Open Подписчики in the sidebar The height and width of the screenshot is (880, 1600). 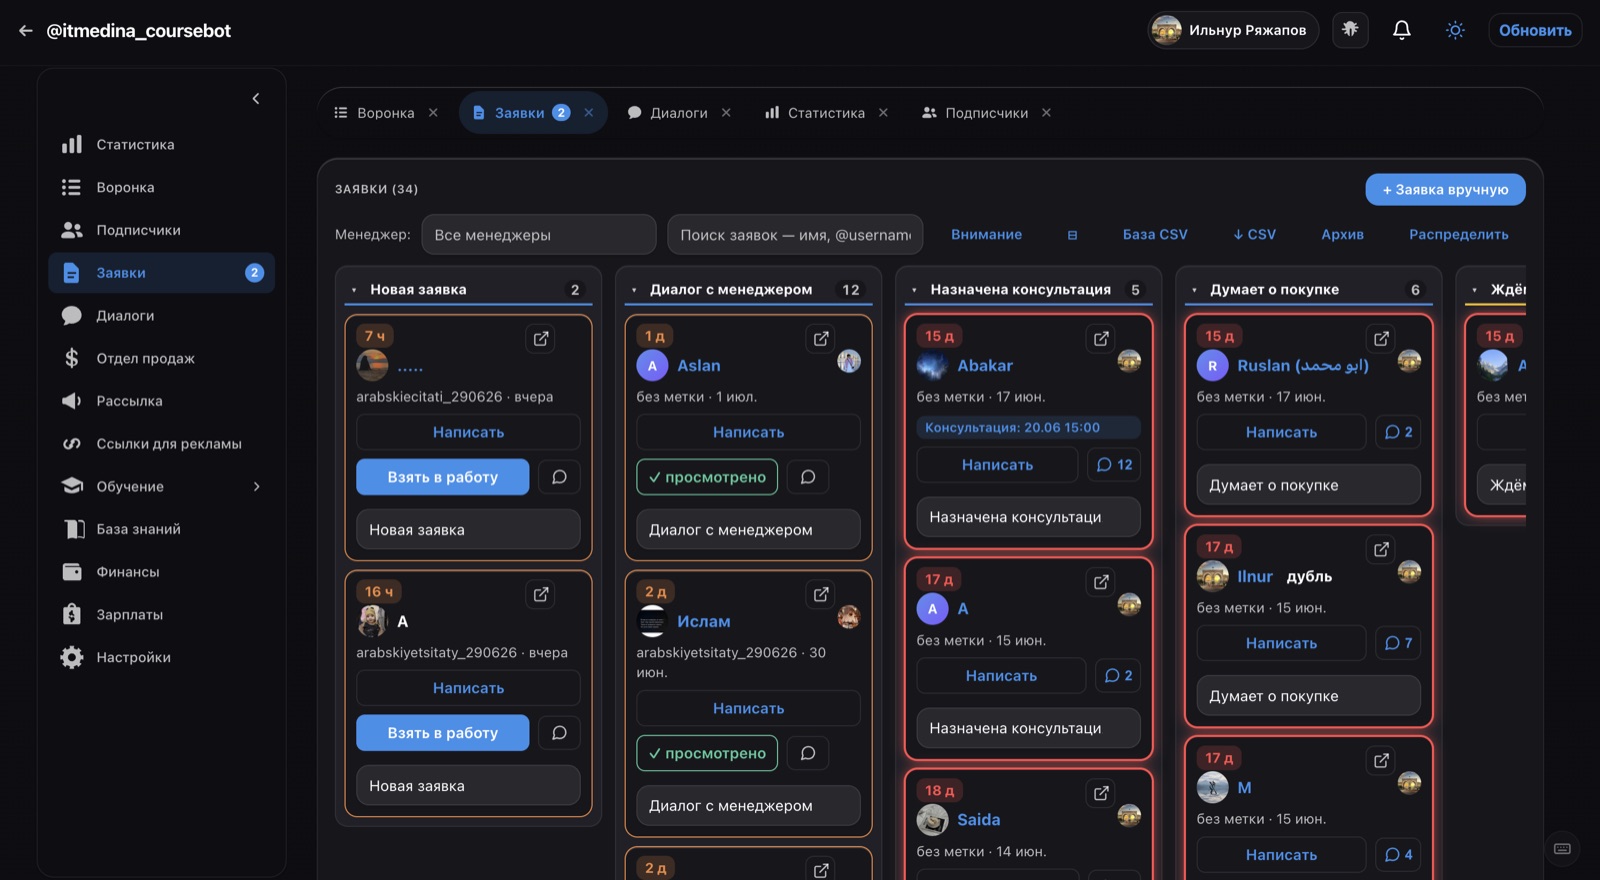tap(161, 230)
